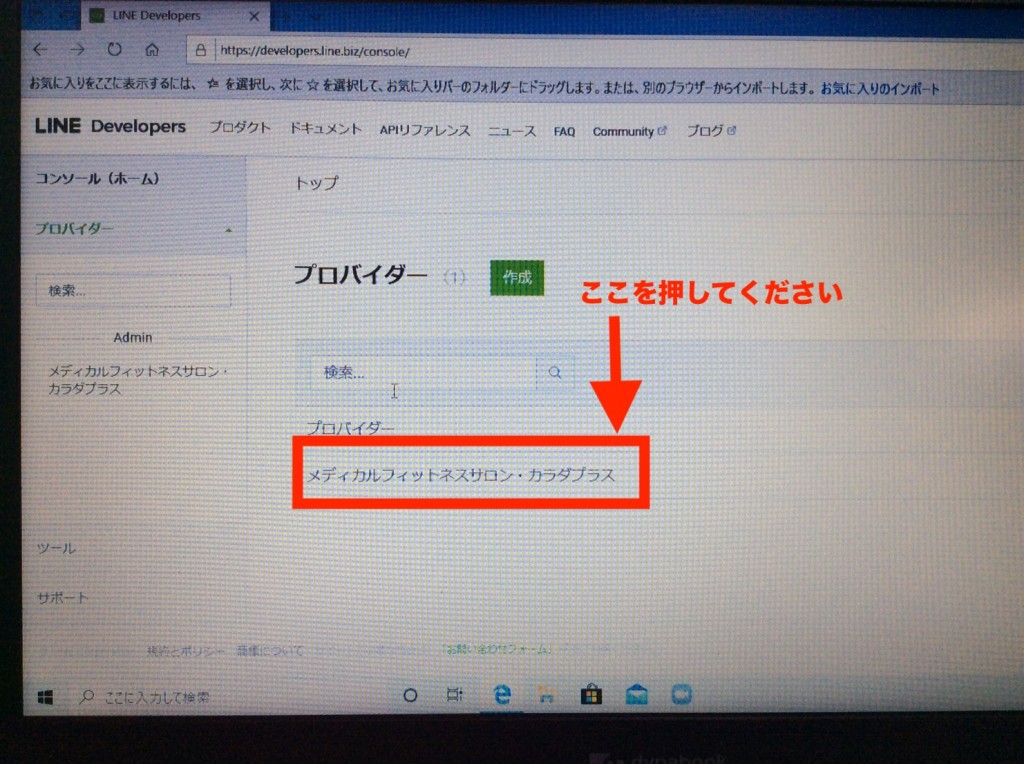Image resolution: width=1024 pixels, height=764 pixels.
Task: Open ツール in the sidebar
Action: 56,549
